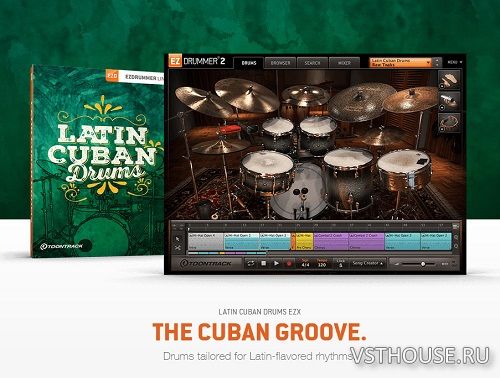This screenshot has width=500, height=378.
Task: Click the hand claps percussion thumbnail
Action: 449,79
